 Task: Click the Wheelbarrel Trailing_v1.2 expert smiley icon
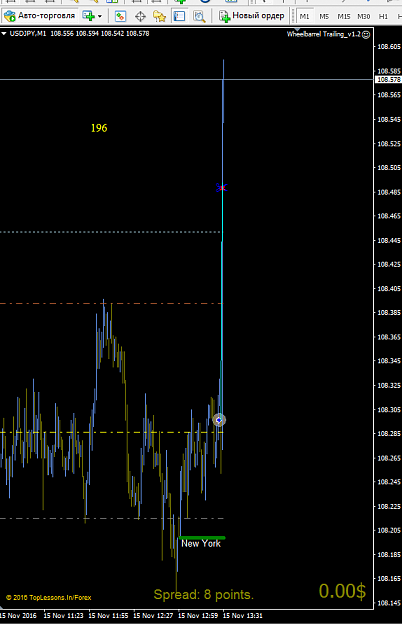[x=366, y=35]
